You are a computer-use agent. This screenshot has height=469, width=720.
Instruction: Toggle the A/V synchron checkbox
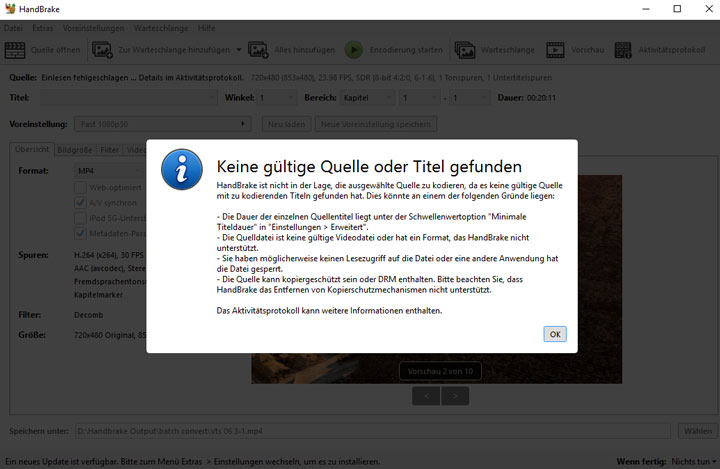pos(80,203)
